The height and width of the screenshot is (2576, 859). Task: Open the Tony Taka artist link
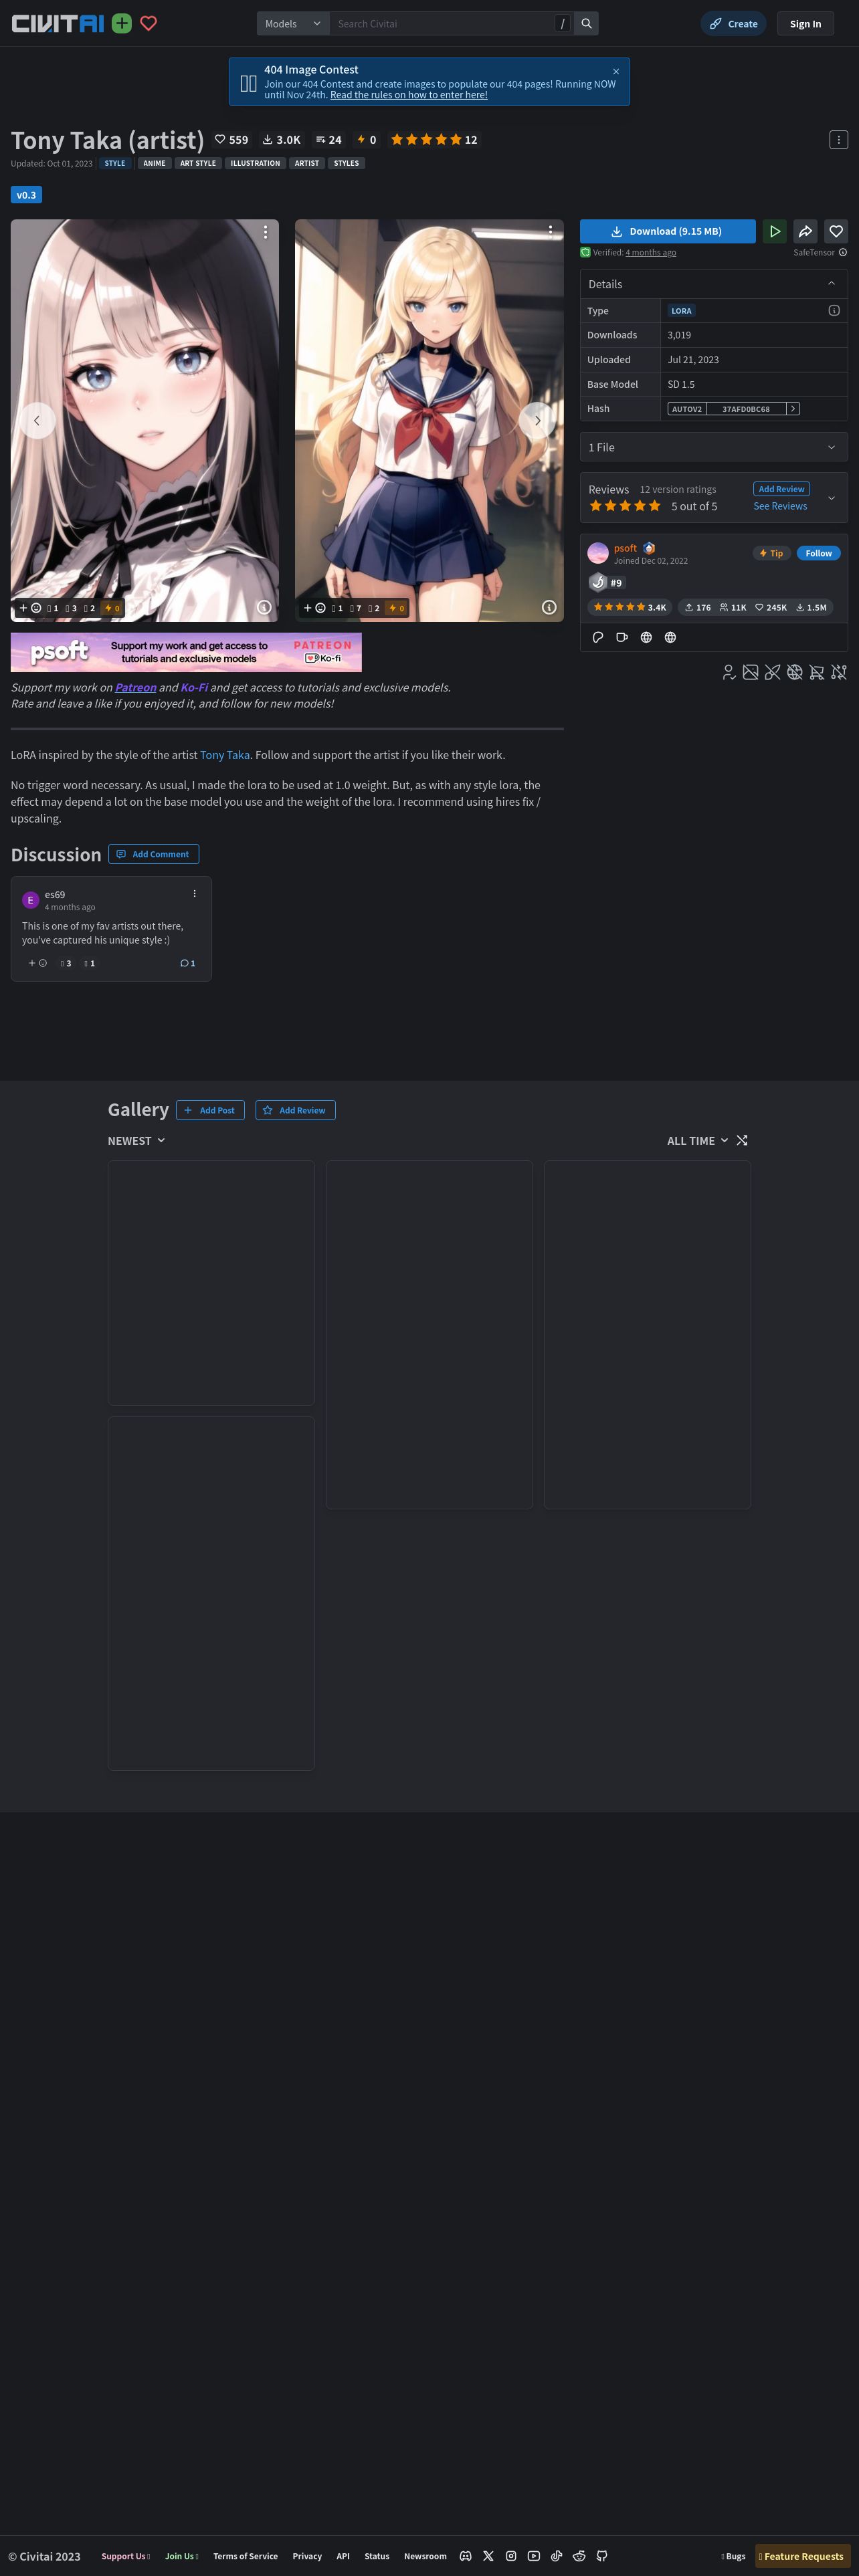point(225,755)
